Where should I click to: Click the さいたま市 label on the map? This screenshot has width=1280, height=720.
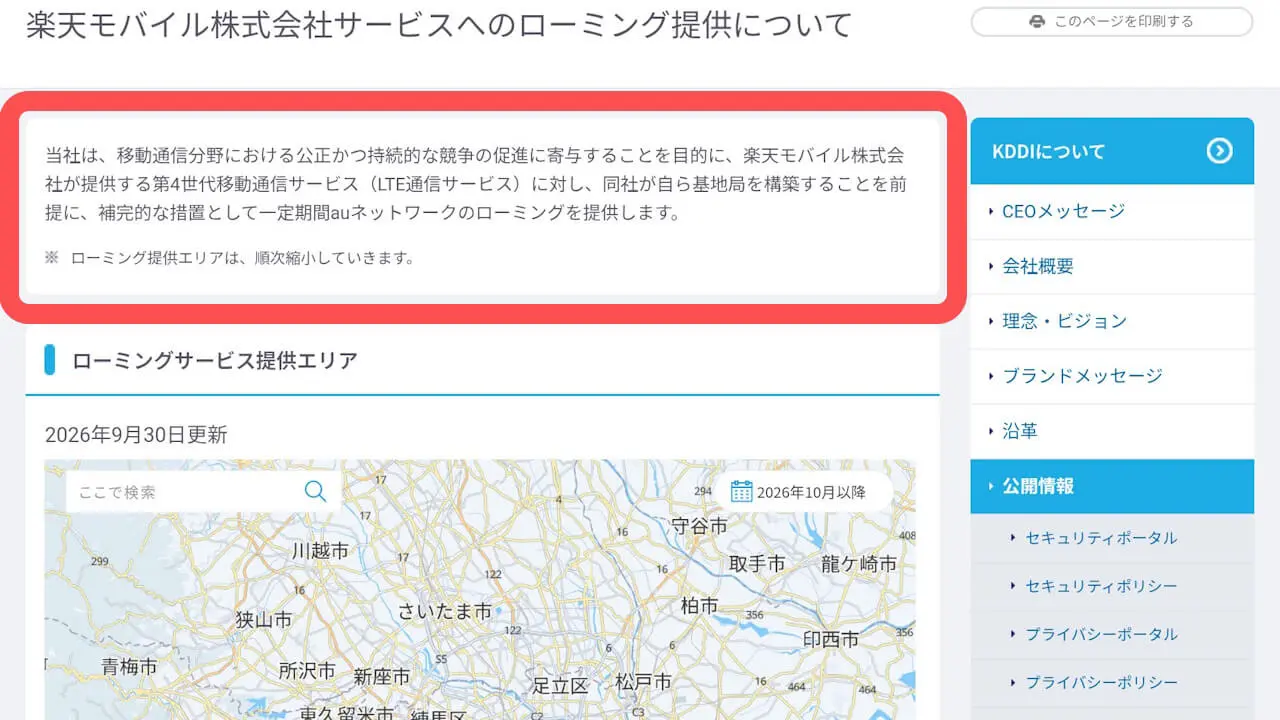tap(445, 611)
